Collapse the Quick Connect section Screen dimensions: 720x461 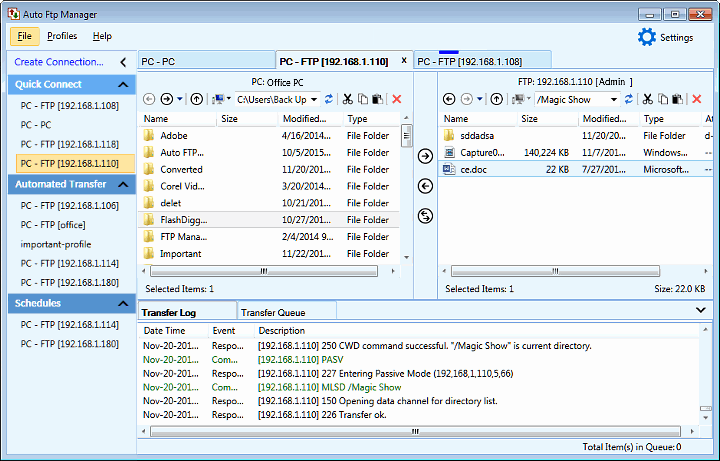click(x=123, y=85)
